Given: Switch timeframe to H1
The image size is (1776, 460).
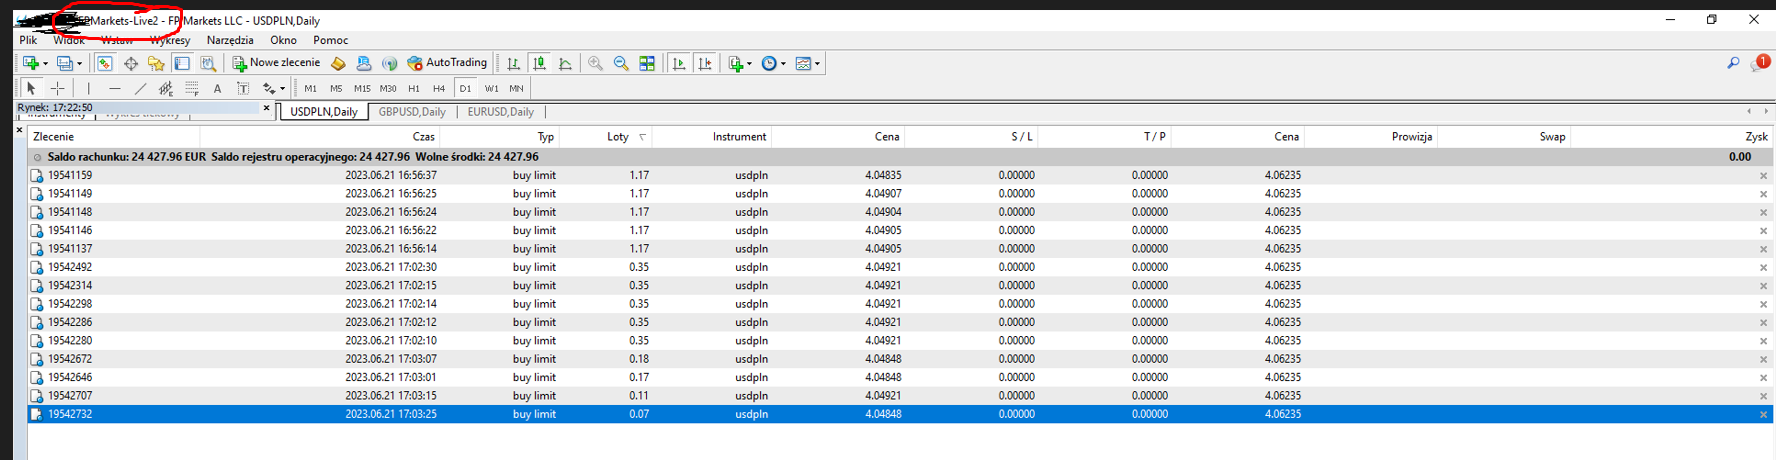Looking at the screenshot, I should (x=414, y=88).
